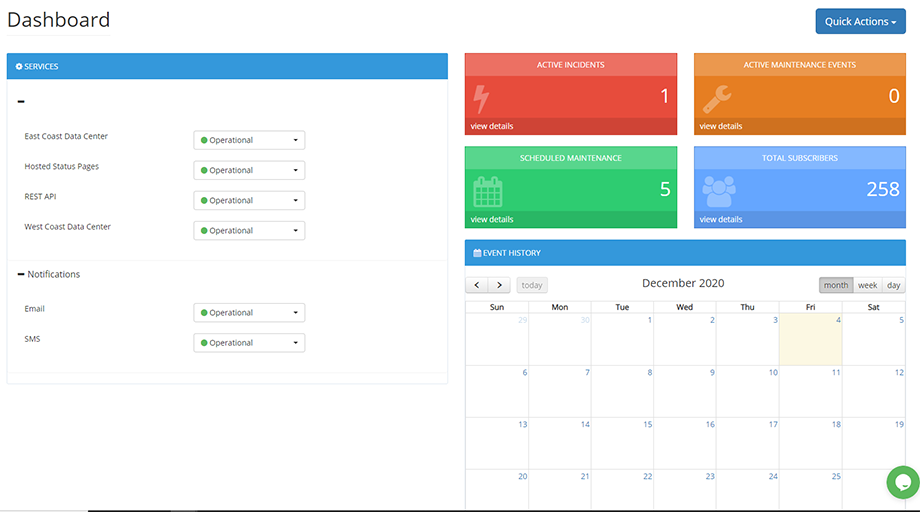This screenshot has height=512, width=920.
Task: Open the Quick Actions dropdown
Action: 860,21
